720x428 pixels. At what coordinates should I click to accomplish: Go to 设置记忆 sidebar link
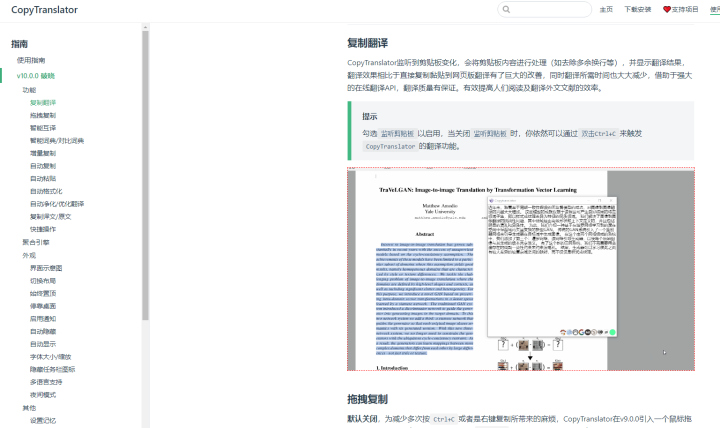click(x=43, y=421)
